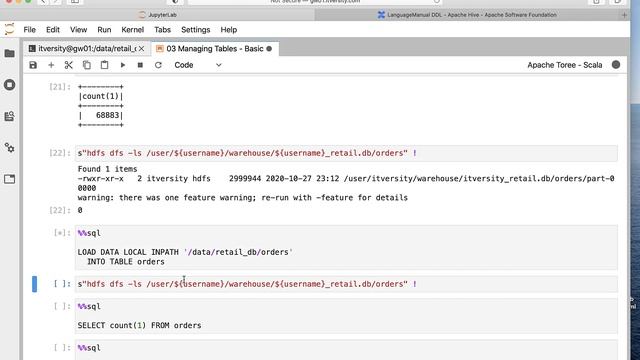This screenshot has width=640, height=360.
Task: Click the last partially visible %%sql cell
Action: [346, 350]
